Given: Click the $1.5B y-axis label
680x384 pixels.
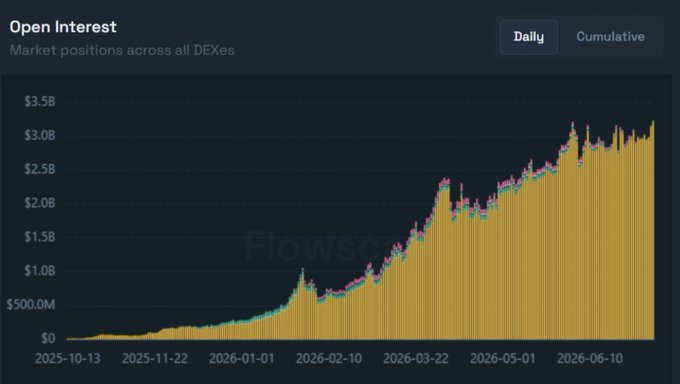Looking at the screenshot, I should pos(40,237).
